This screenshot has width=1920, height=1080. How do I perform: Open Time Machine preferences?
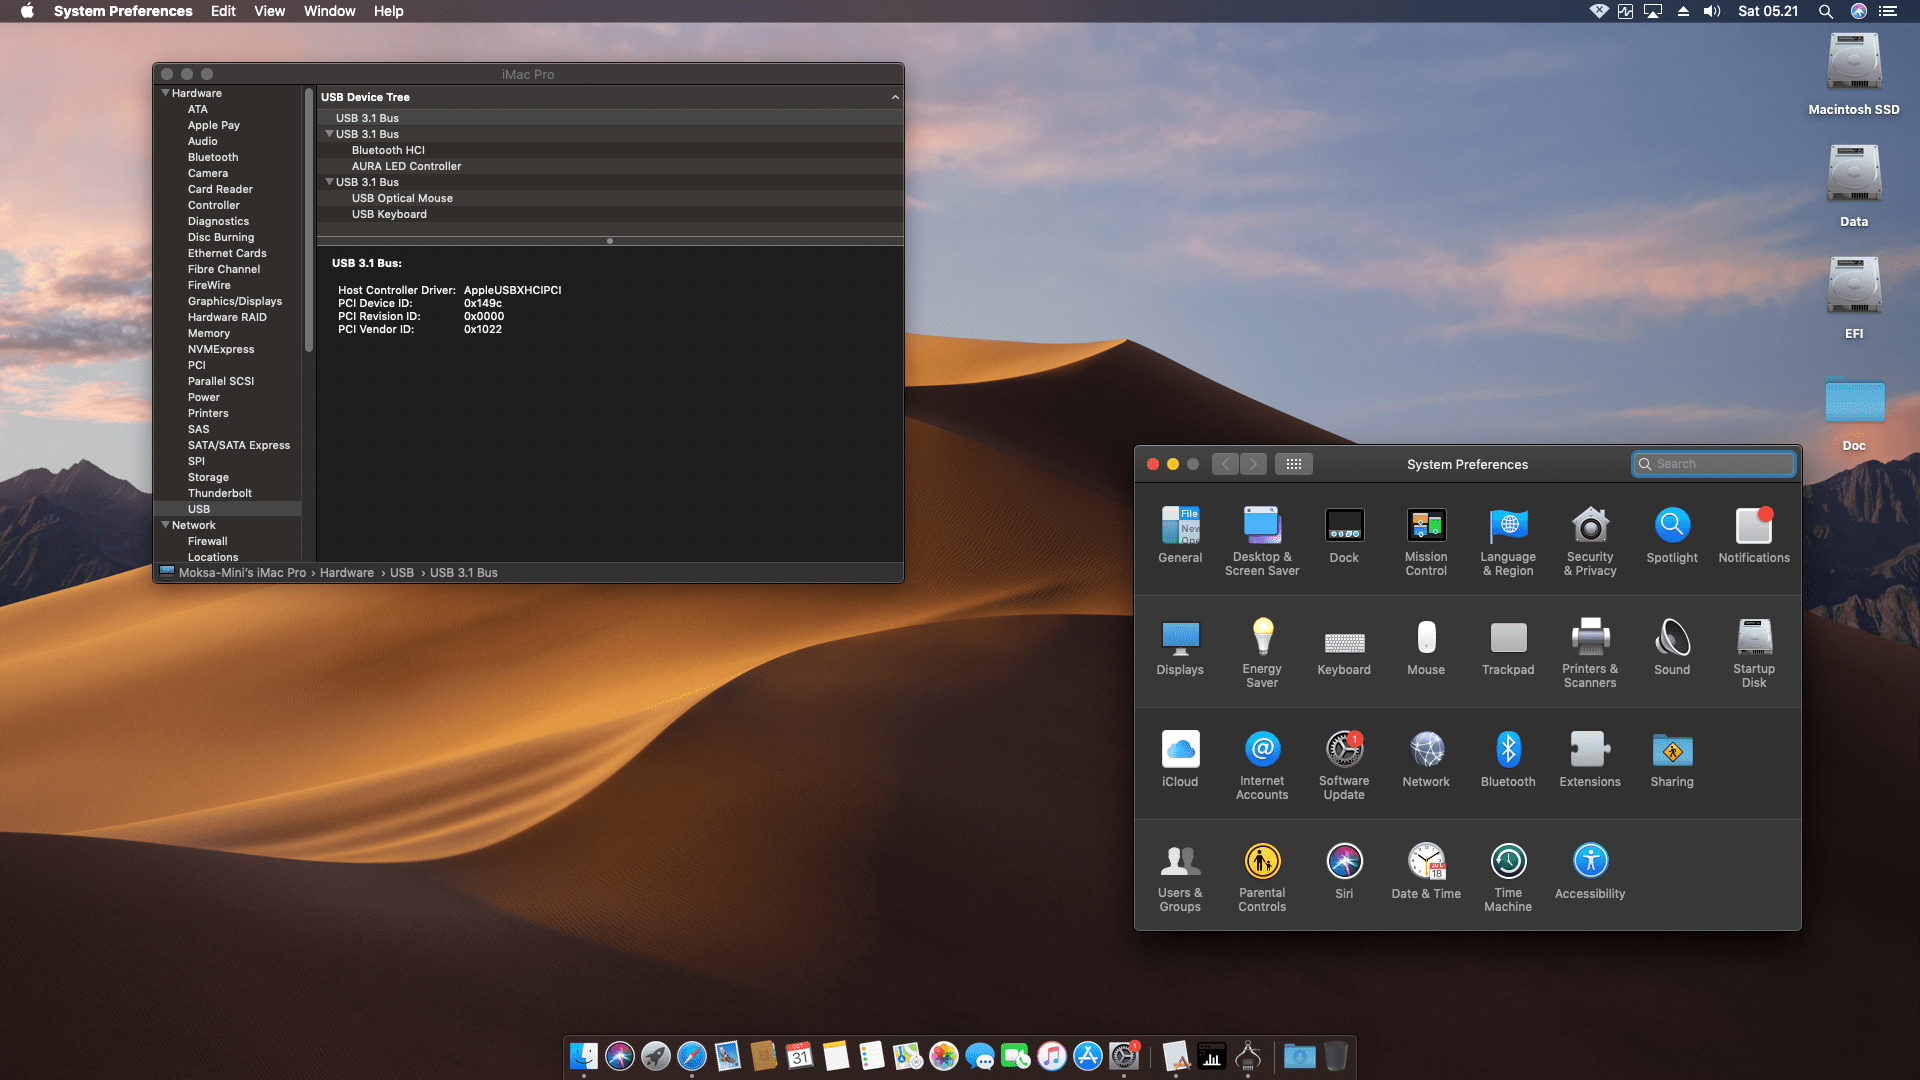pos(1508,877)
